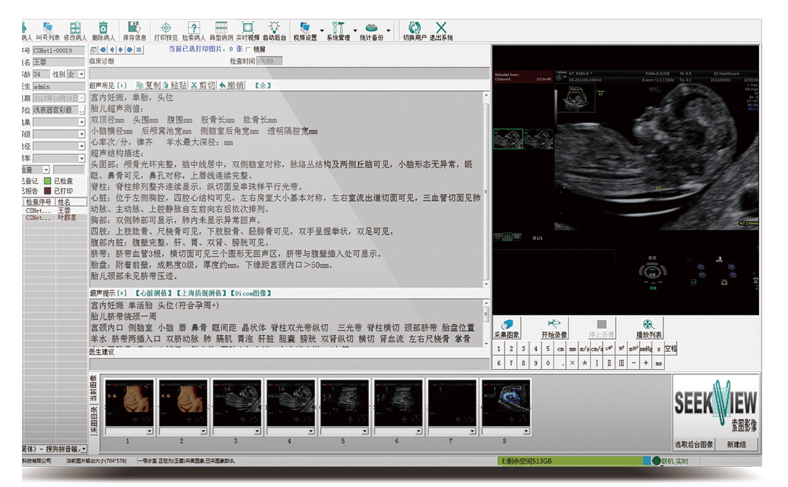The image size is (788, 487).
Task: Click 【上海质股测值】 template link
Action: coord(201,293)
